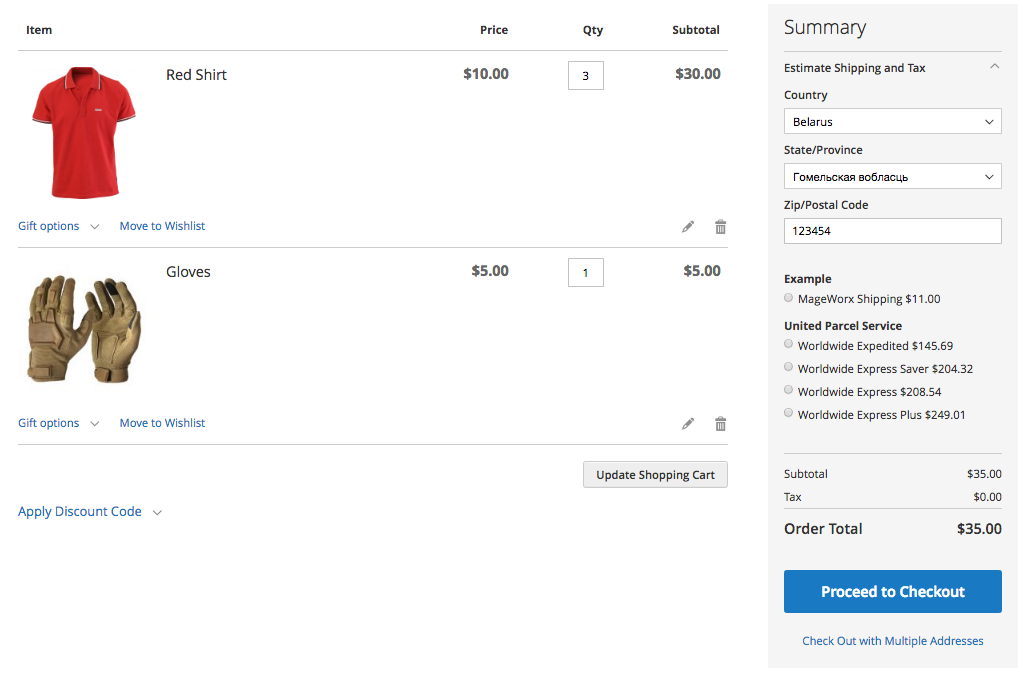Select Worldwide Express Saver $204.32

pos(789,368)
